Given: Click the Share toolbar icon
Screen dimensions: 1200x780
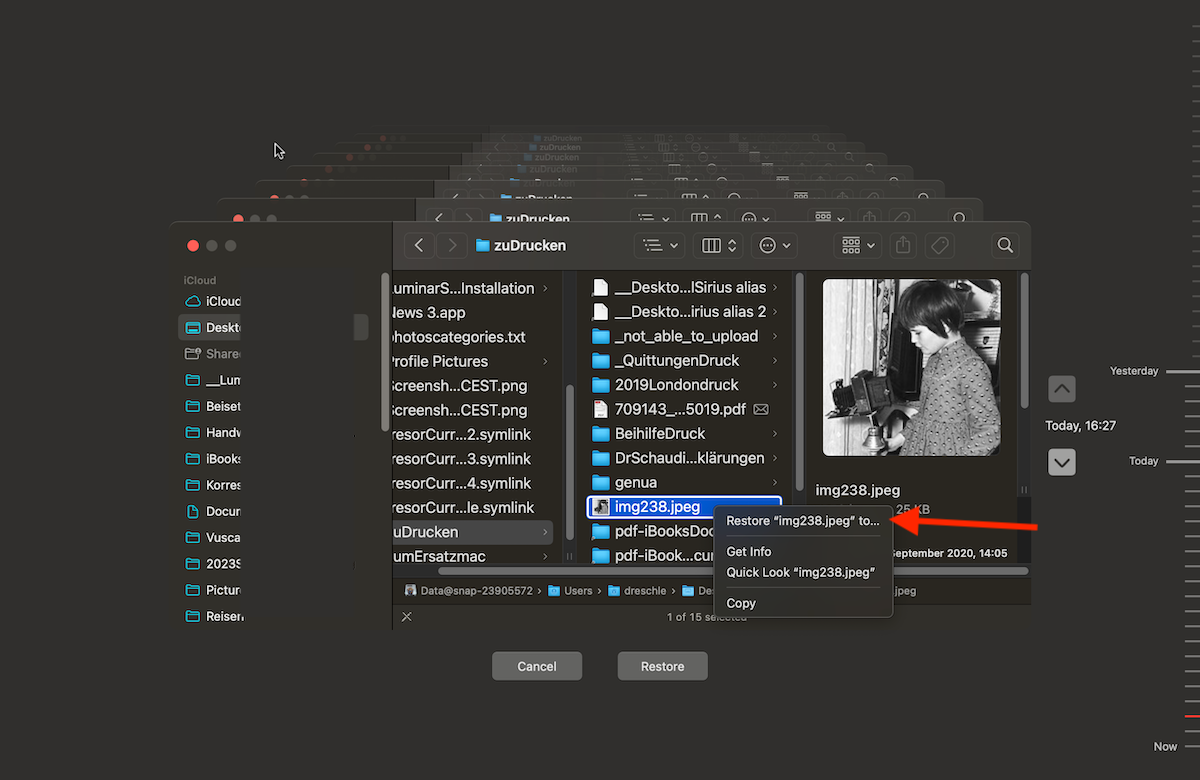Looking at the screenshot, I should pos(903,245).
